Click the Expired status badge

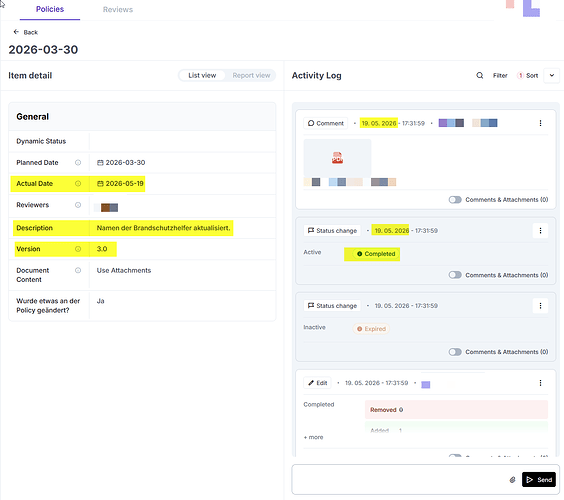pos(371,329)
